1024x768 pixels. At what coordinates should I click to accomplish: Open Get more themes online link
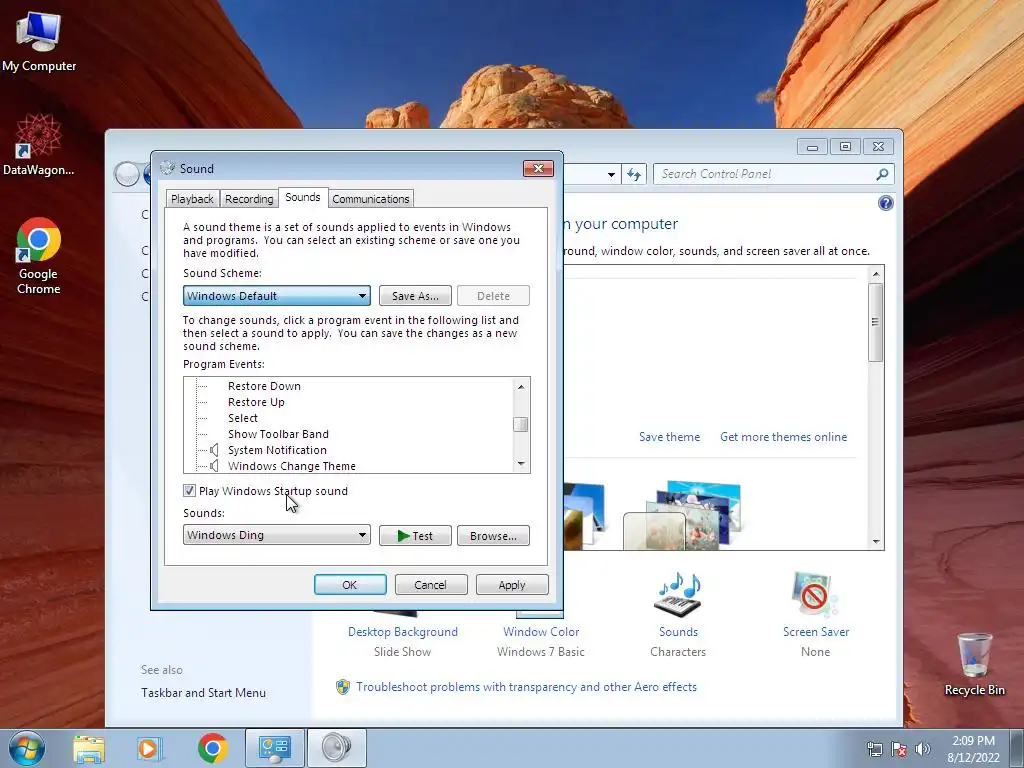783,437
